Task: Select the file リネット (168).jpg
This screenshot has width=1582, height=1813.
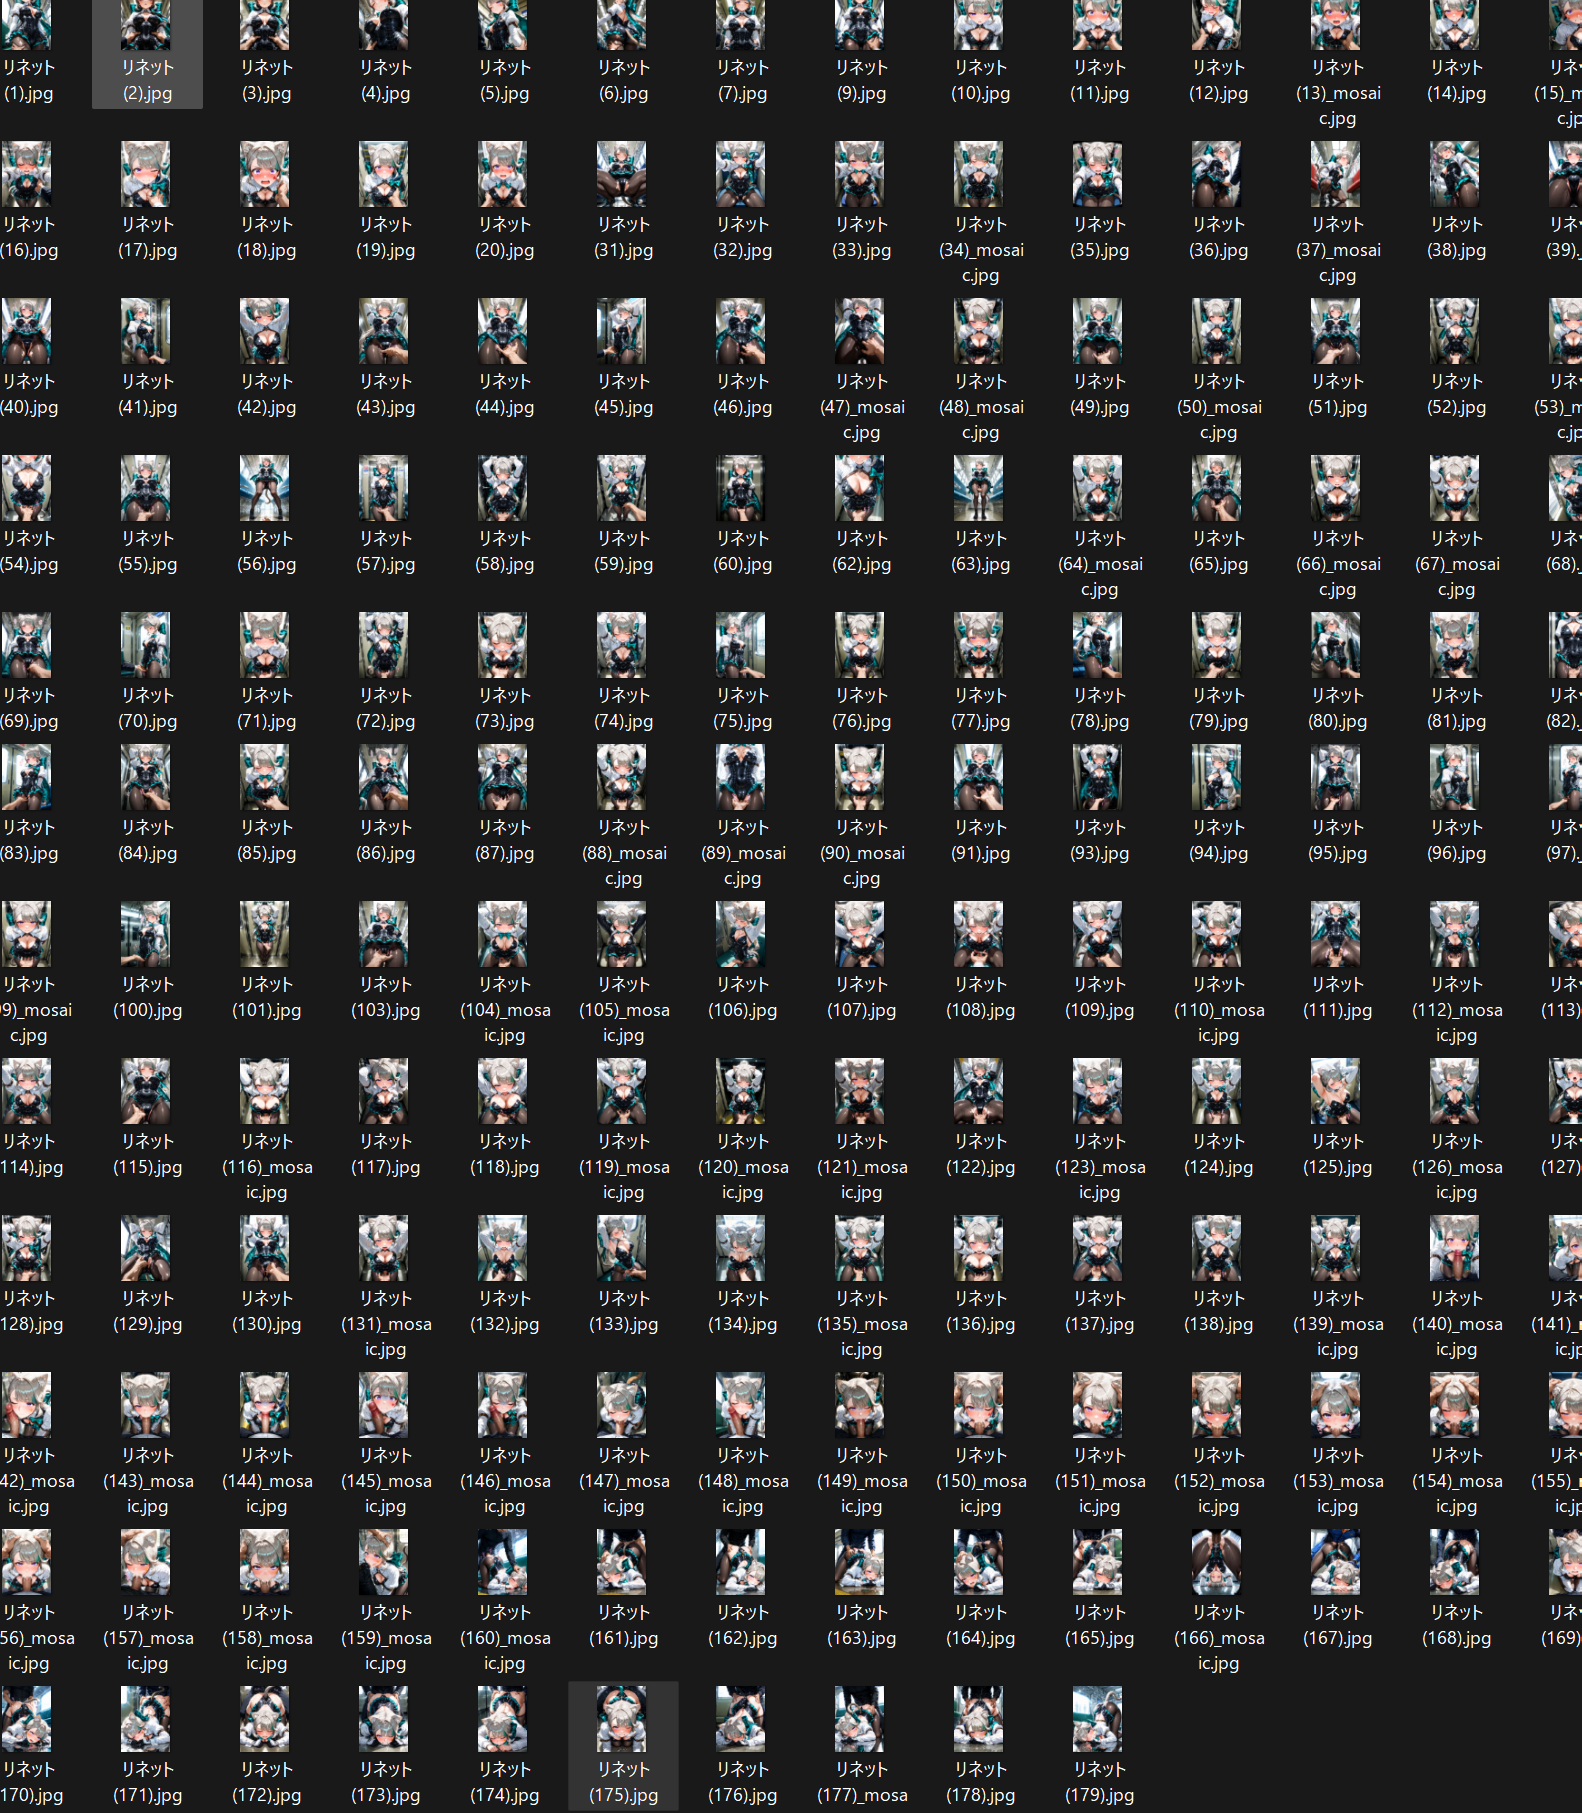Action: 1456,1588
